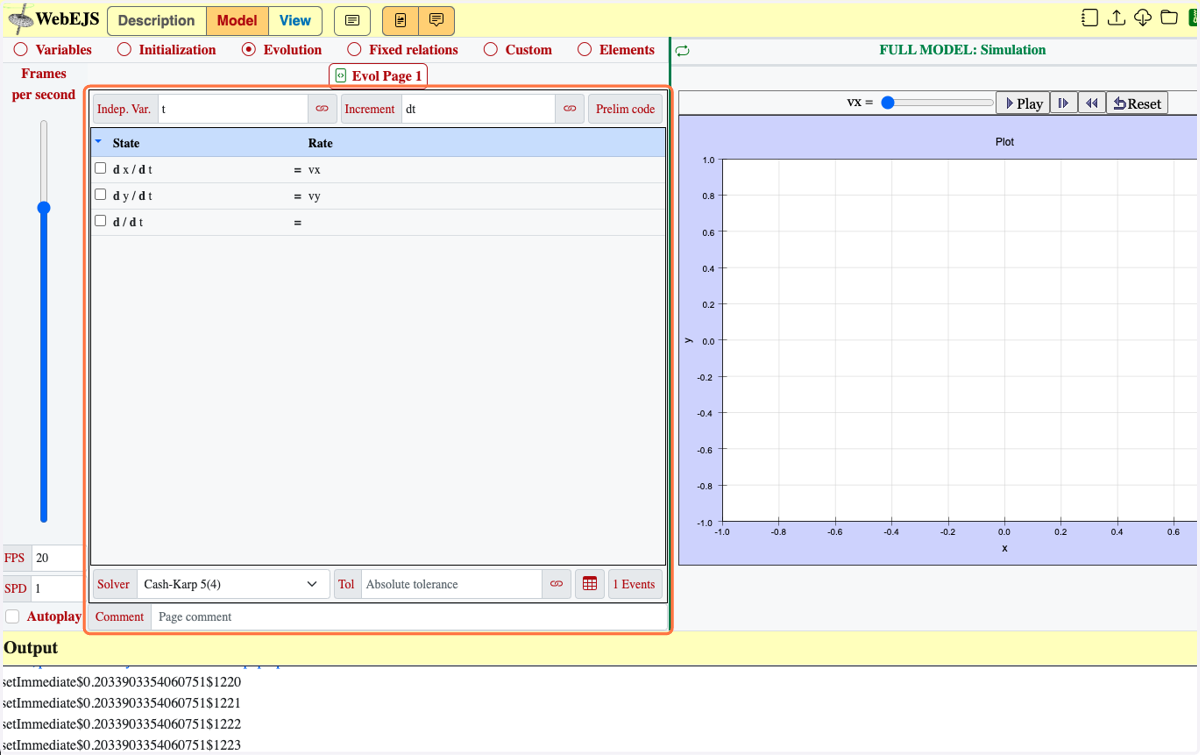Click the rate cell showing vy
This screenshot has height=755, width=1200.
tap(314, 195)
